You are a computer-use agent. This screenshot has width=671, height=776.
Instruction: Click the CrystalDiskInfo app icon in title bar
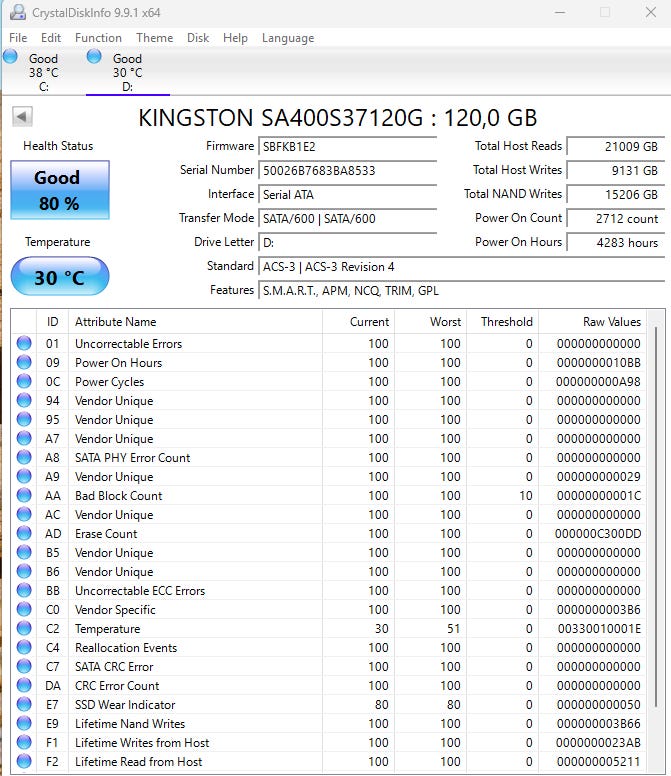tap(18, 12)
